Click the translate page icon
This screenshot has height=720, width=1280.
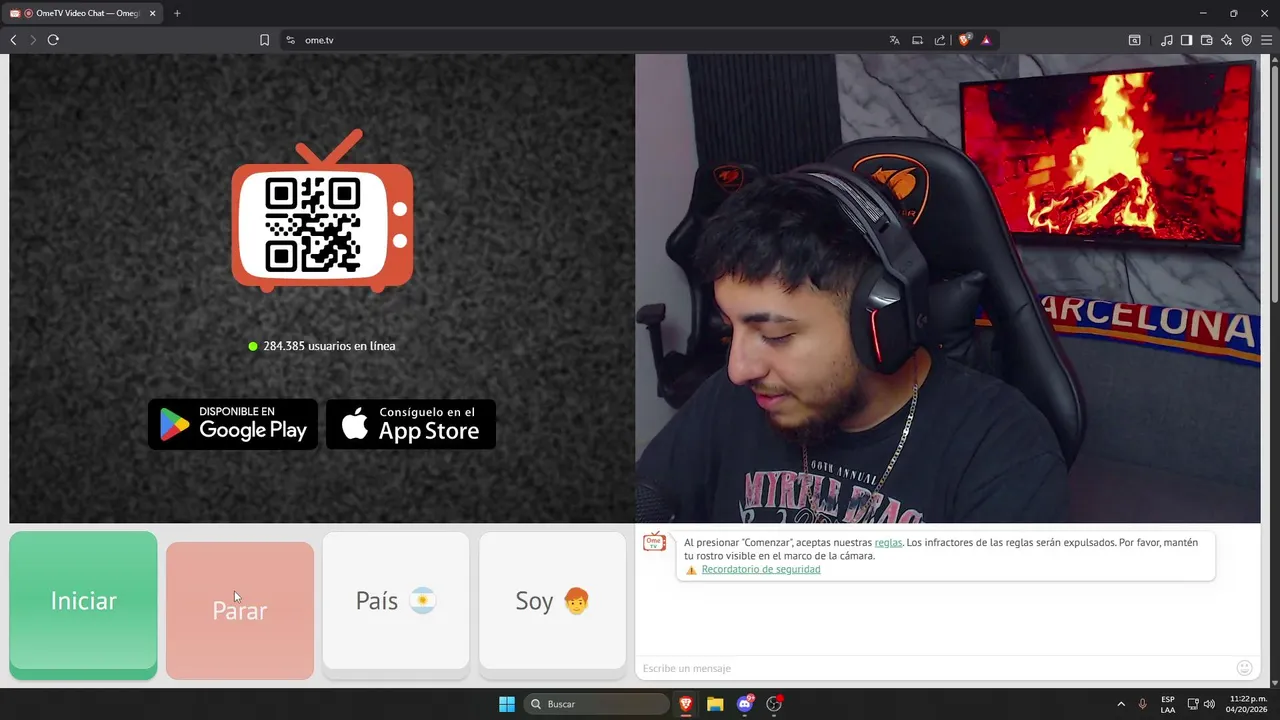[x=894, y=40]
